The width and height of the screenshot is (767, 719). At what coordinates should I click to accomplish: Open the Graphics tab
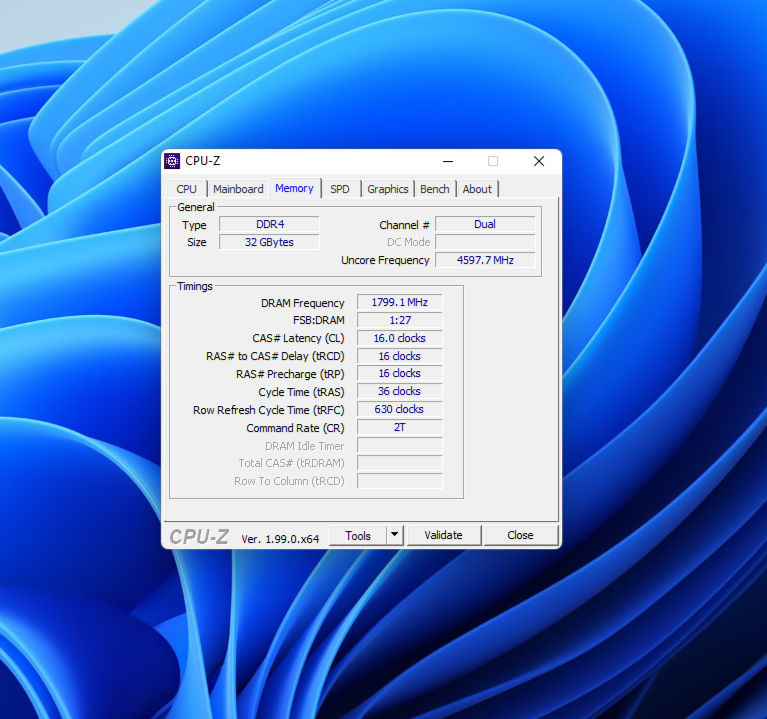pyautogui.click(x=388, y=189)
